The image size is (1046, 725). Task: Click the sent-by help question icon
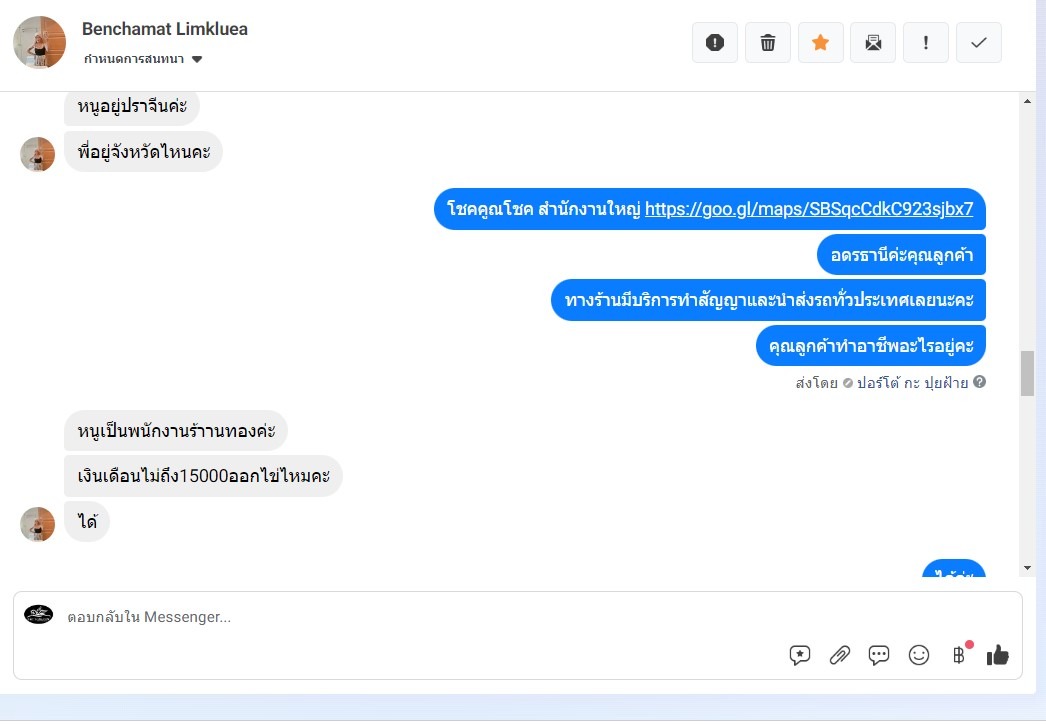coord(979,382)
